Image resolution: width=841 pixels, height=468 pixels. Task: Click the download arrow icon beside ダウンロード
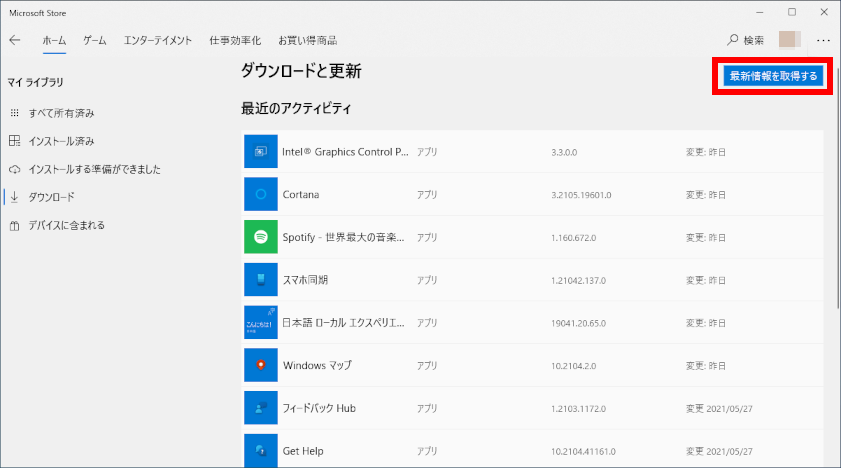click(x=14, y=197)
